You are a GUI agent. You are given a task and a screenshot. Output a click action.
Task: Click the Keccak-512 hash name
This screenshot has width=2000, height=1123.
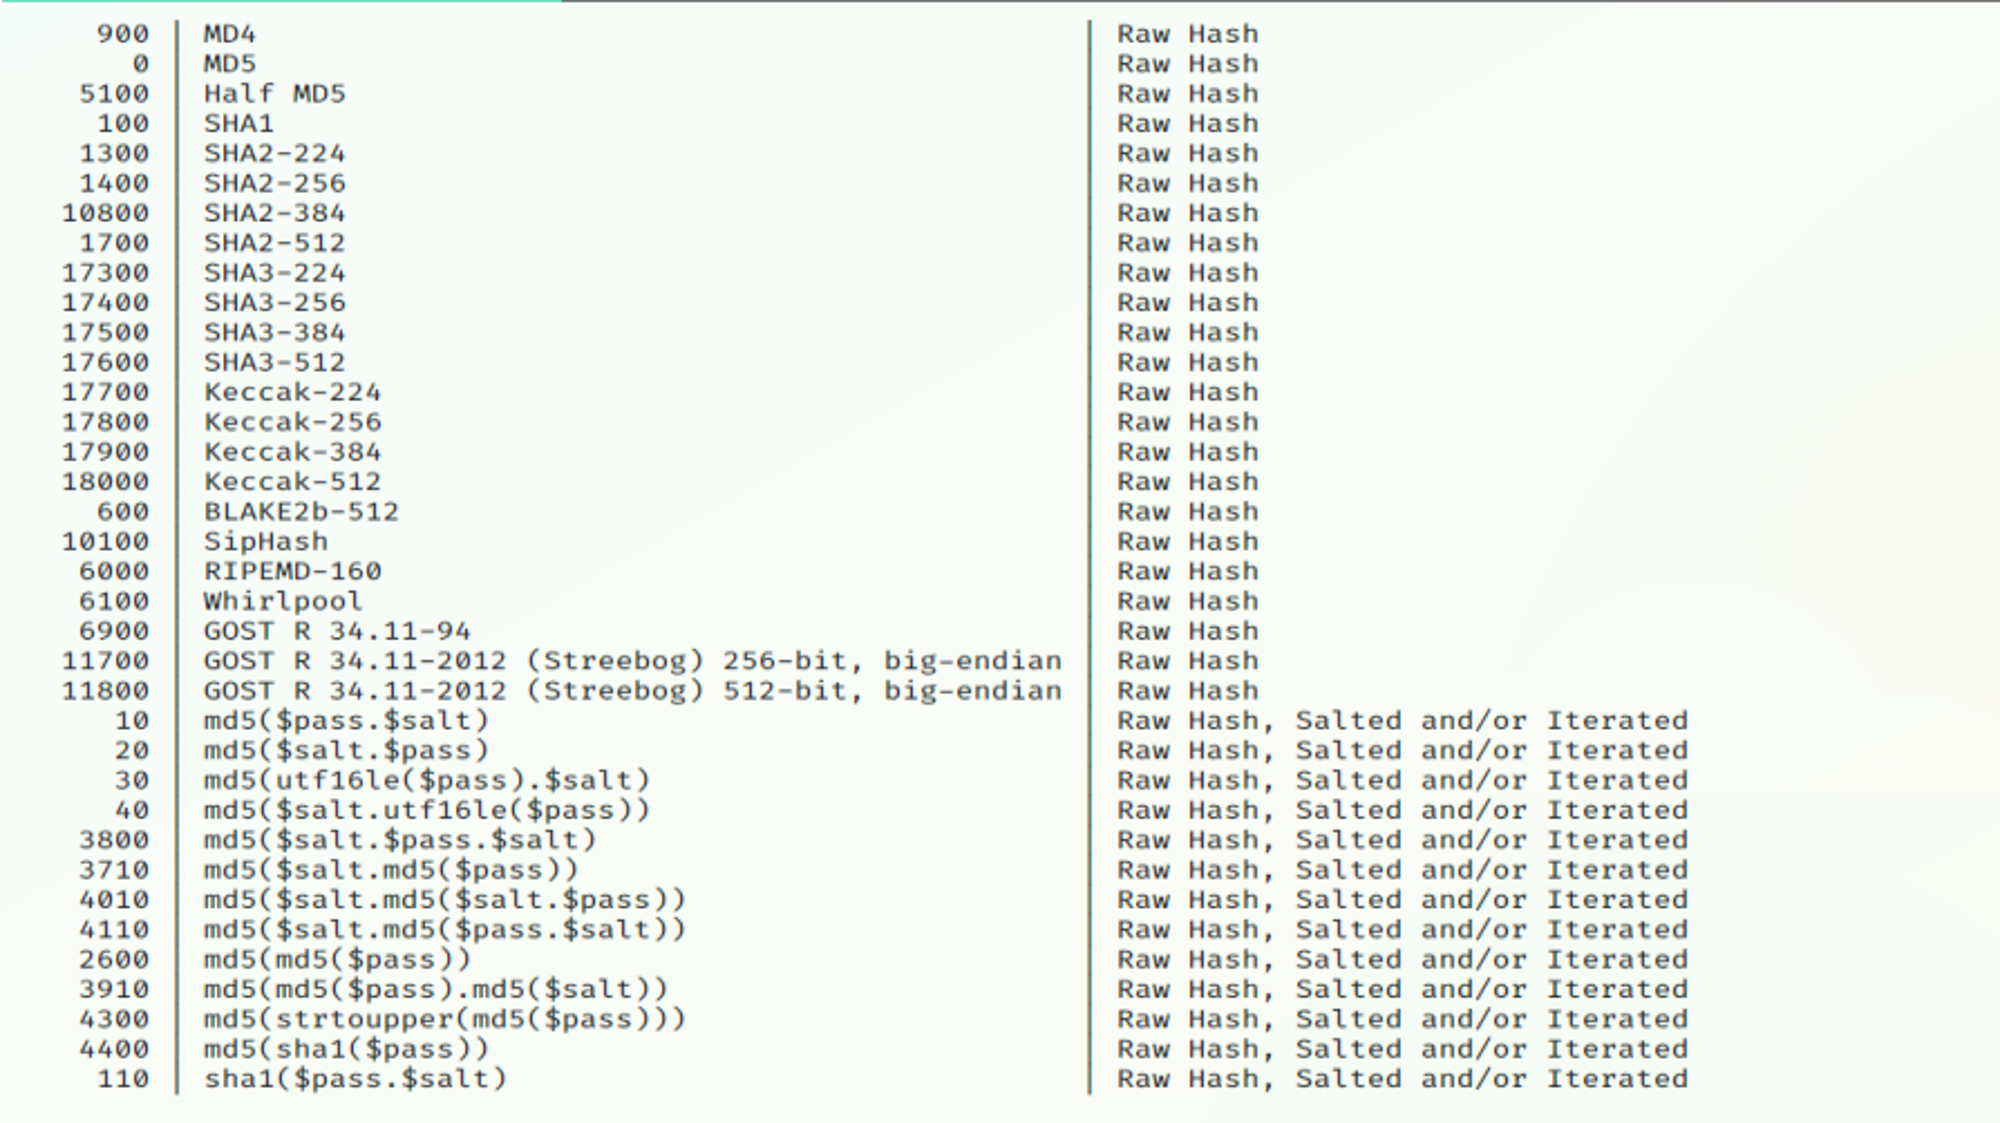pyautogui.click(x=292, y=482)
